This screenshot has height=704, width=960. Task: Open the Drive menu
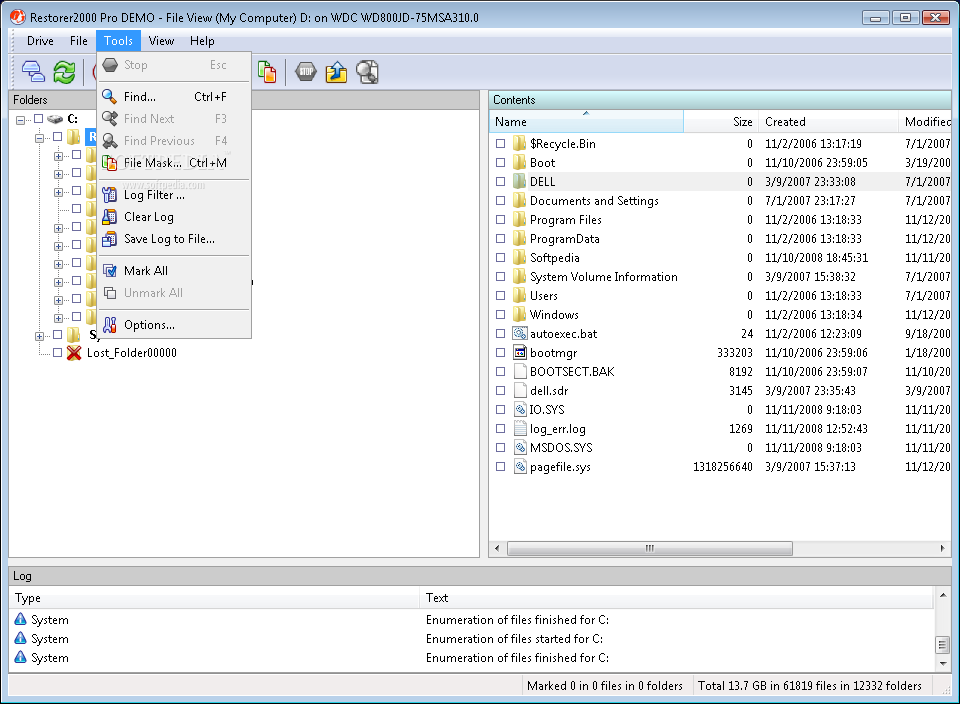click(x=40, y=41)
